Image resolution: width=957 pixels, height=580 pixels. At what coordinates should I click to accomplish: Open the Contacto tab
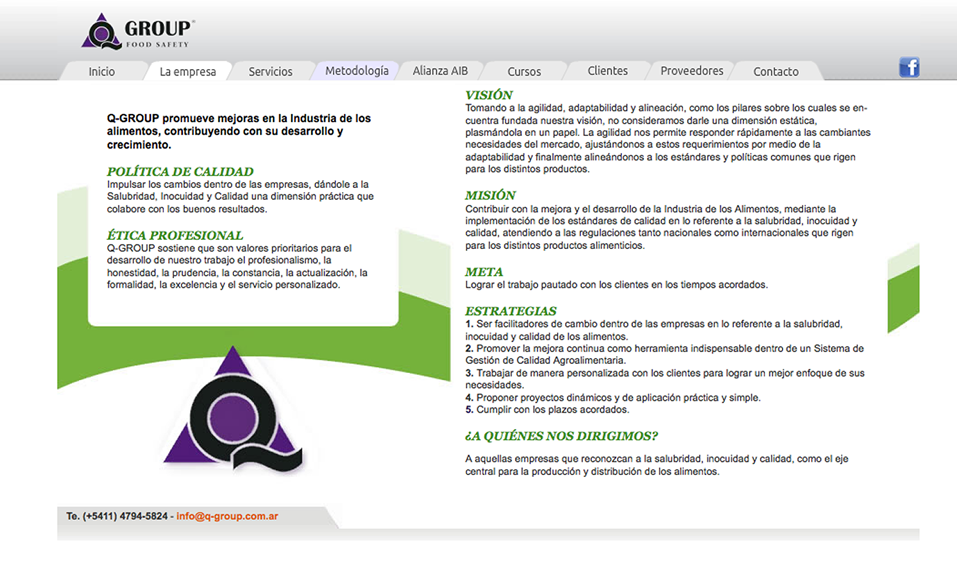[776, 71]
